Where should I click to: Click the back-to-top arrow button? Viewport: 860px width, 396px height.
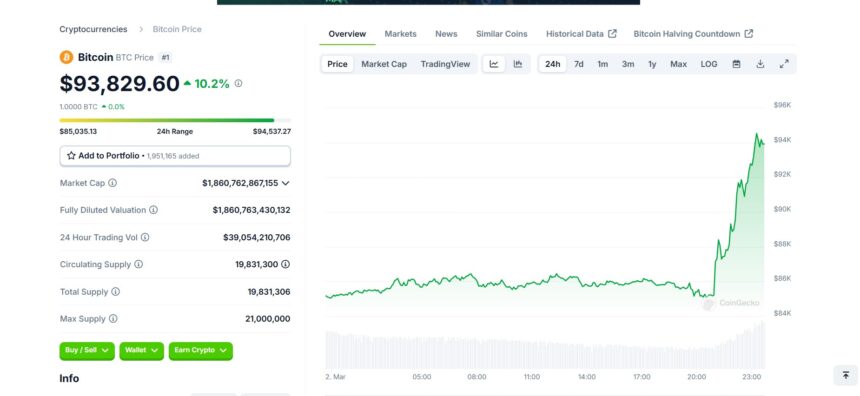[x=846, y=375]
